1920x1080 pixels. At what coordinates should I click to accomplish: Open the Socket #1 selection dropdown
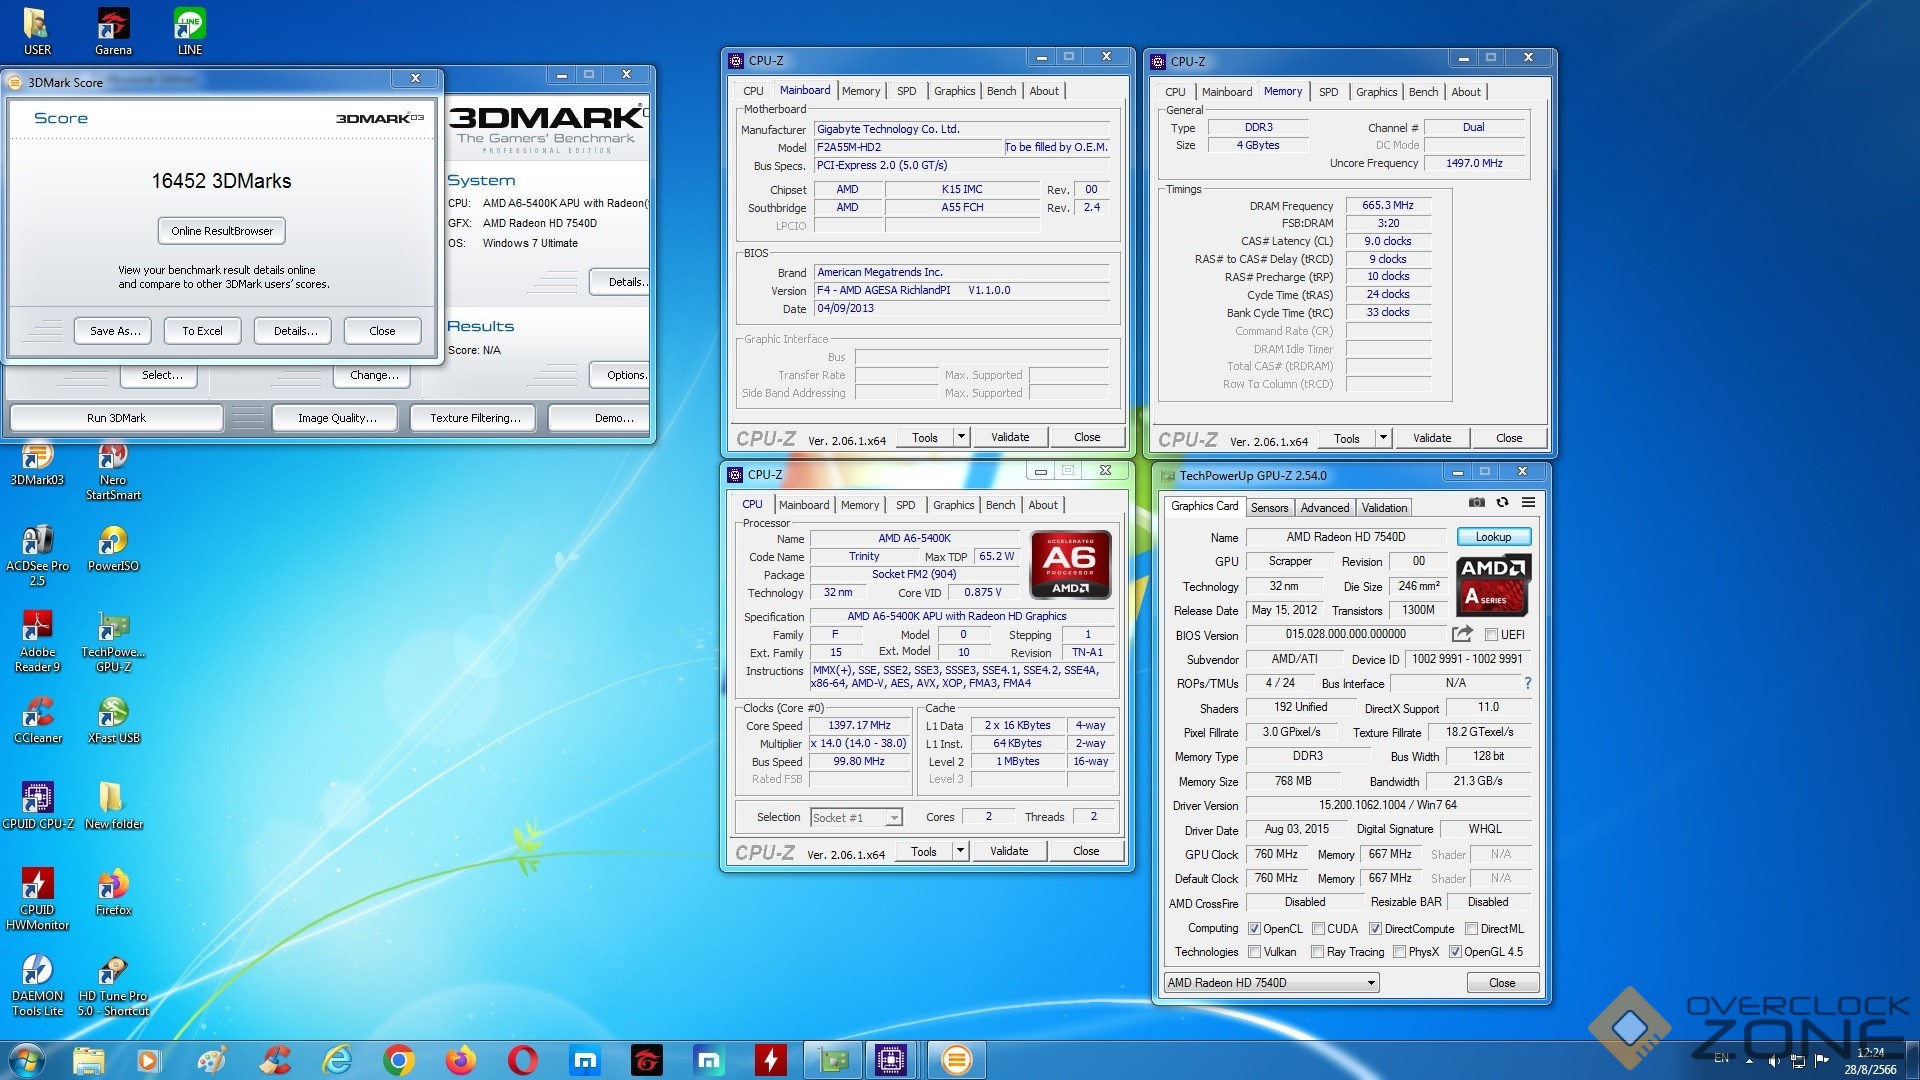click(x=894, y=818)
